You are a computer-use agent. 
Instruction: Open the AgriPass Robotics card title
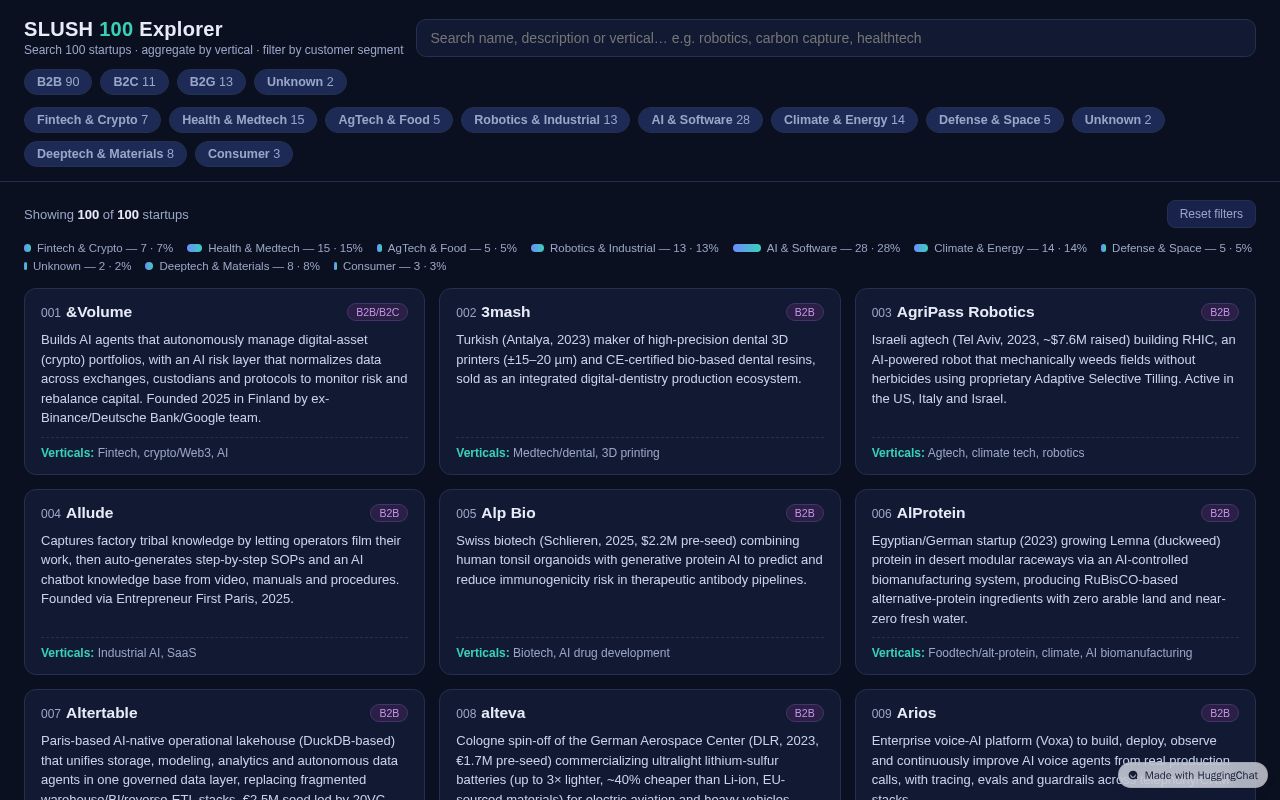tap(966, 312)
